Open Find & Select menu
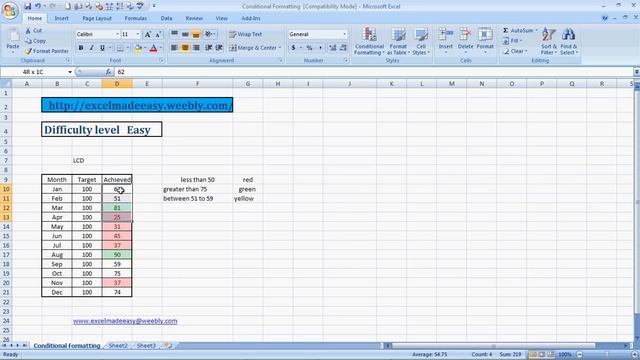 (568, 41)
